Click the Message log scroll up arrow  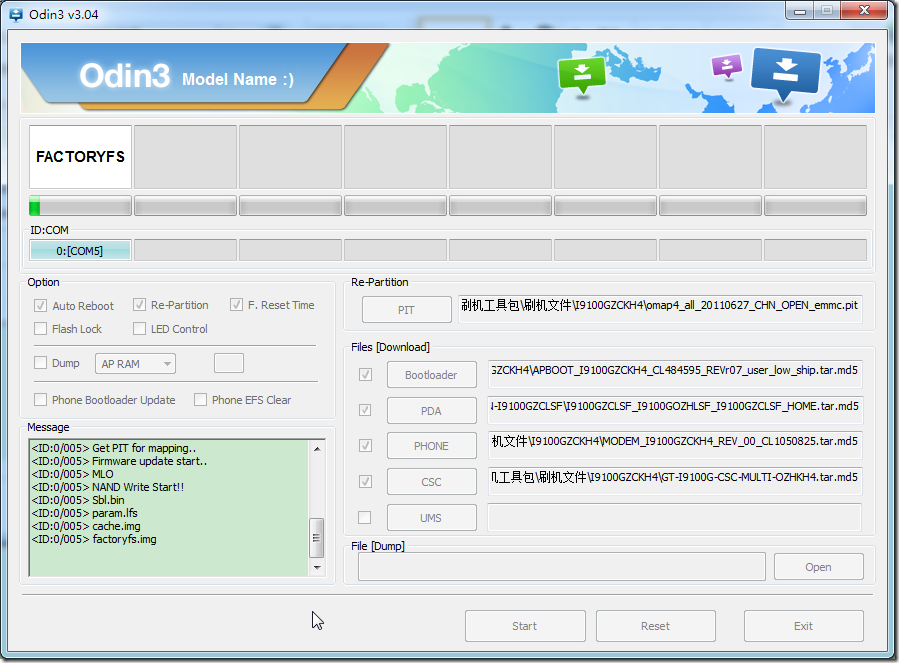click(316, 449)
